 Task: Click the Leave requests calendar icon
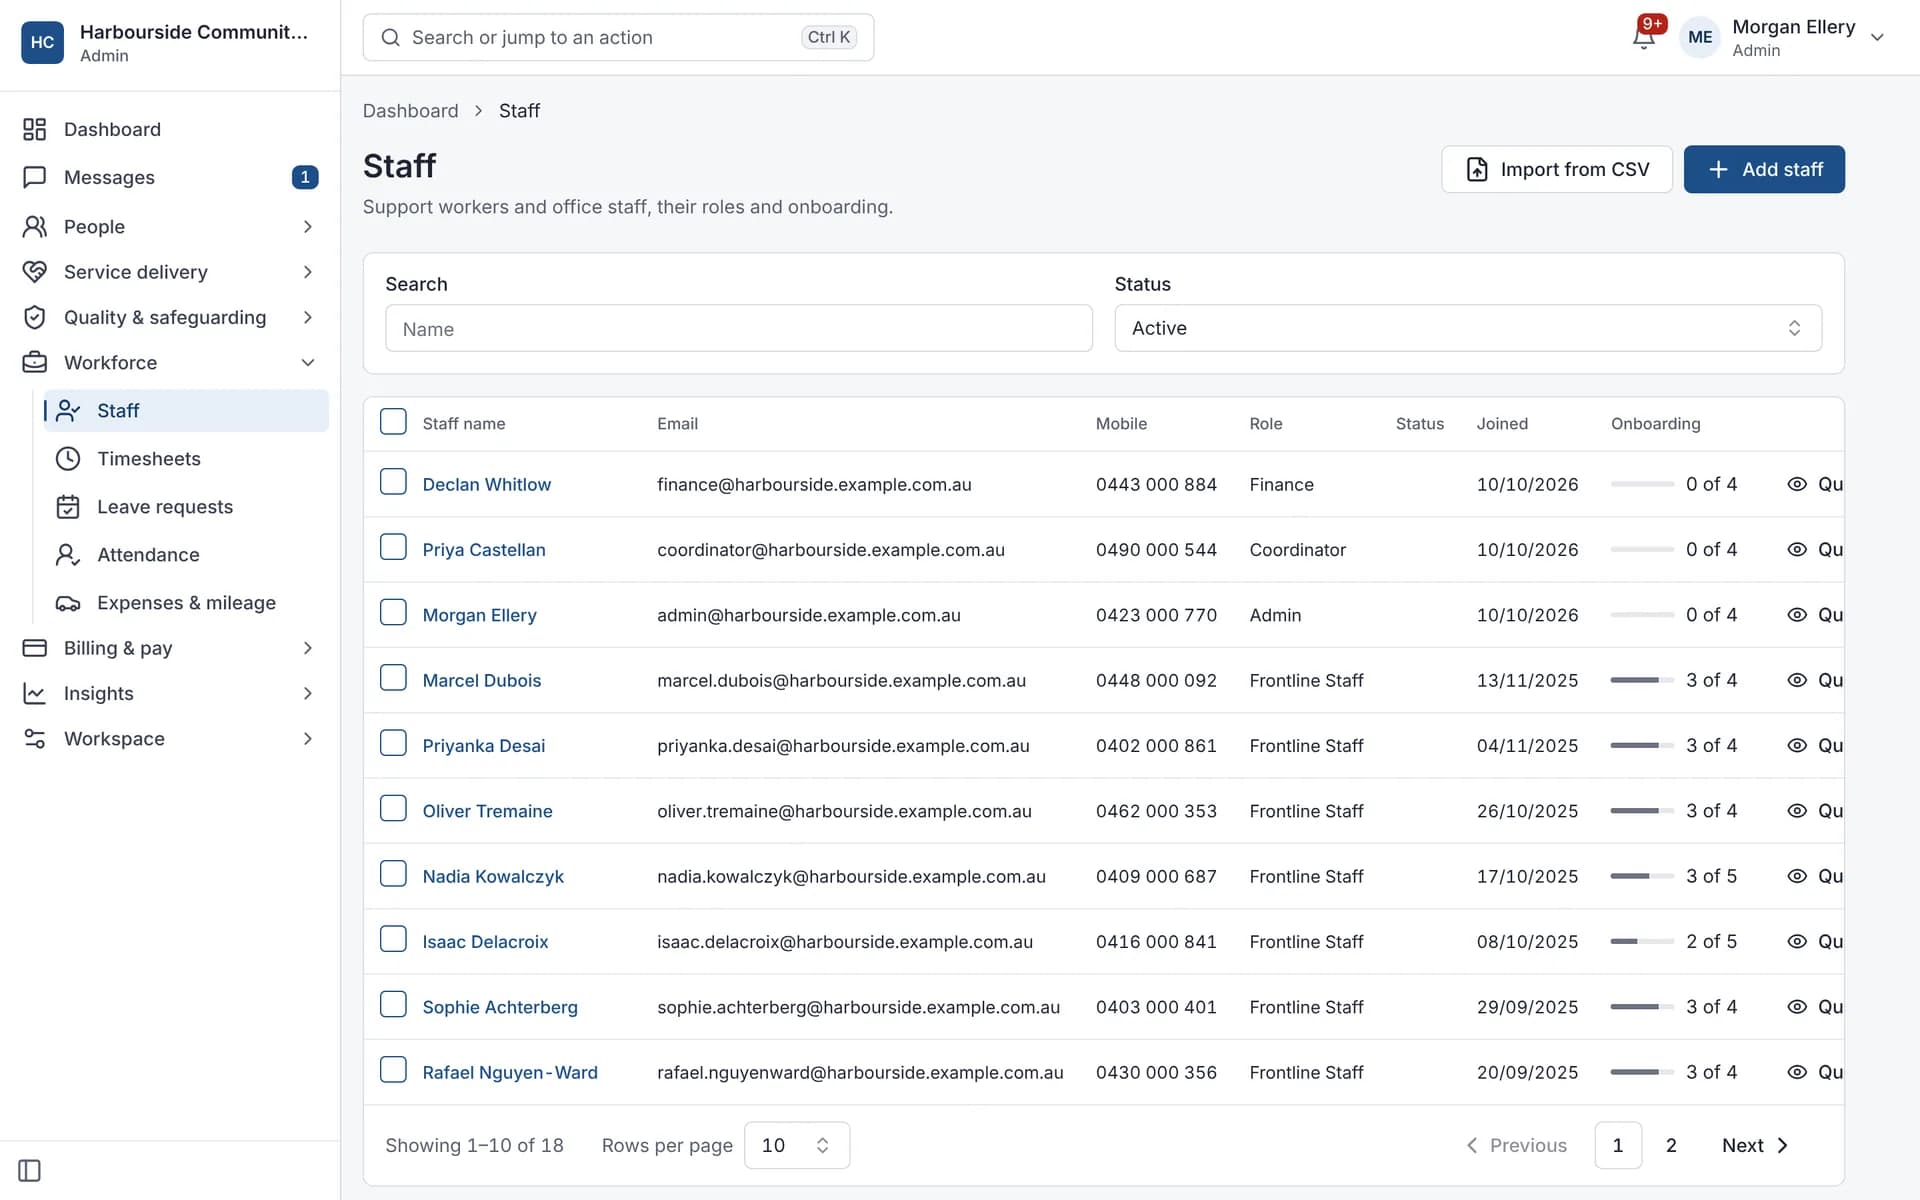68,507
